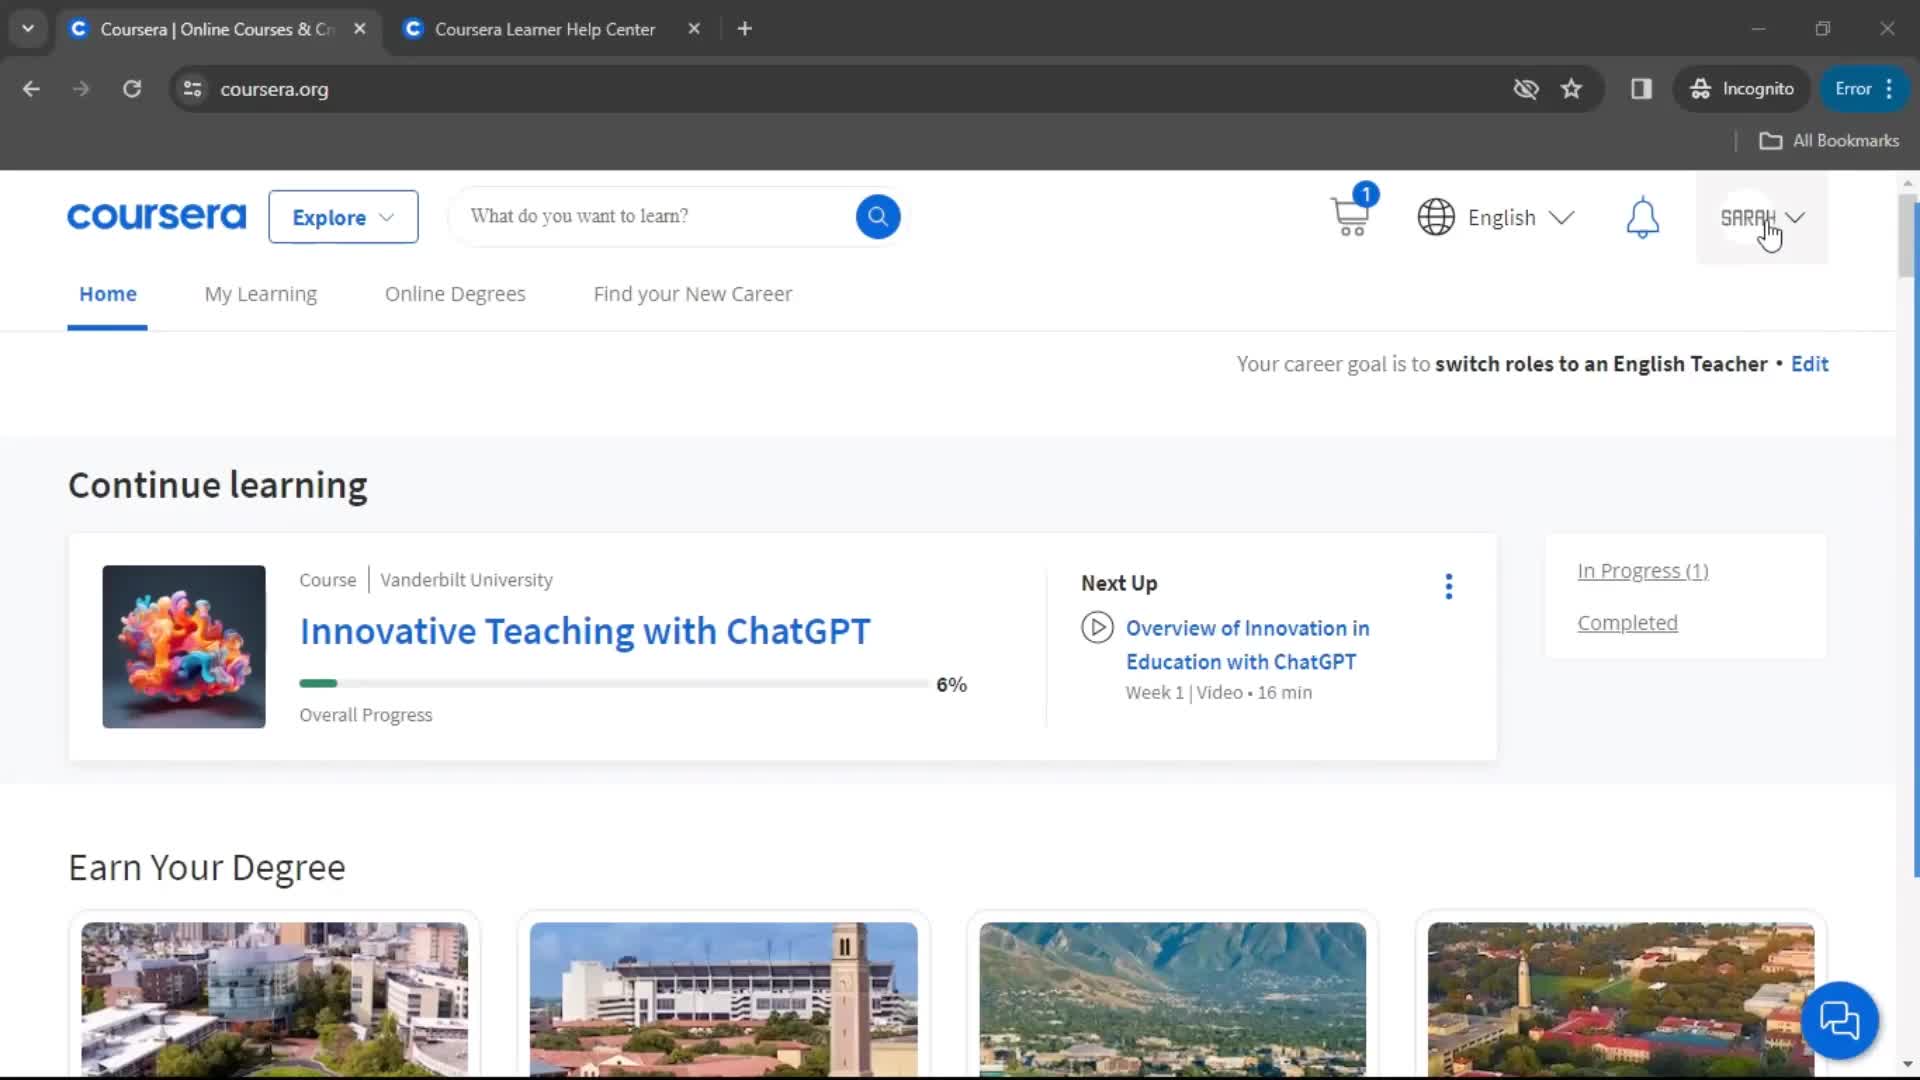Open the All Bookmarks folder
Image resolution: width=1920 pixels, height=1080 pixels.
1829,141
